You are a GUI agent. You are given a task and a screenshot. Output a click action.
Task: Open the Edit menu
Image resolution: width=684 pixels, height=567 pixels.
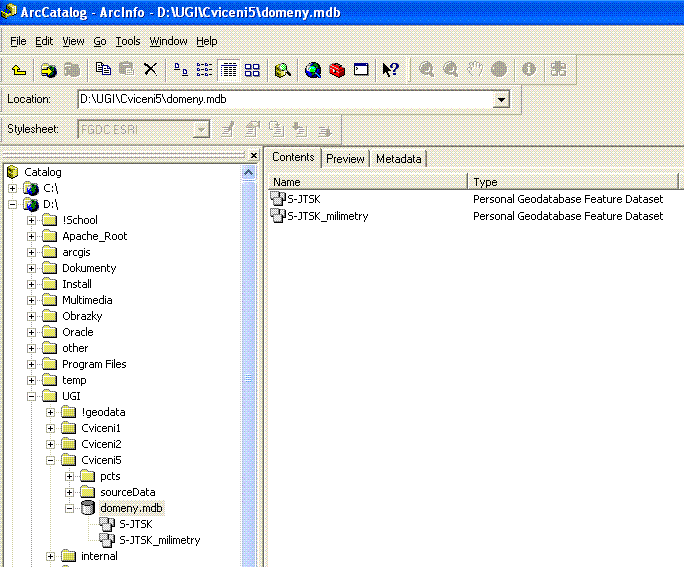coord(44,41)
